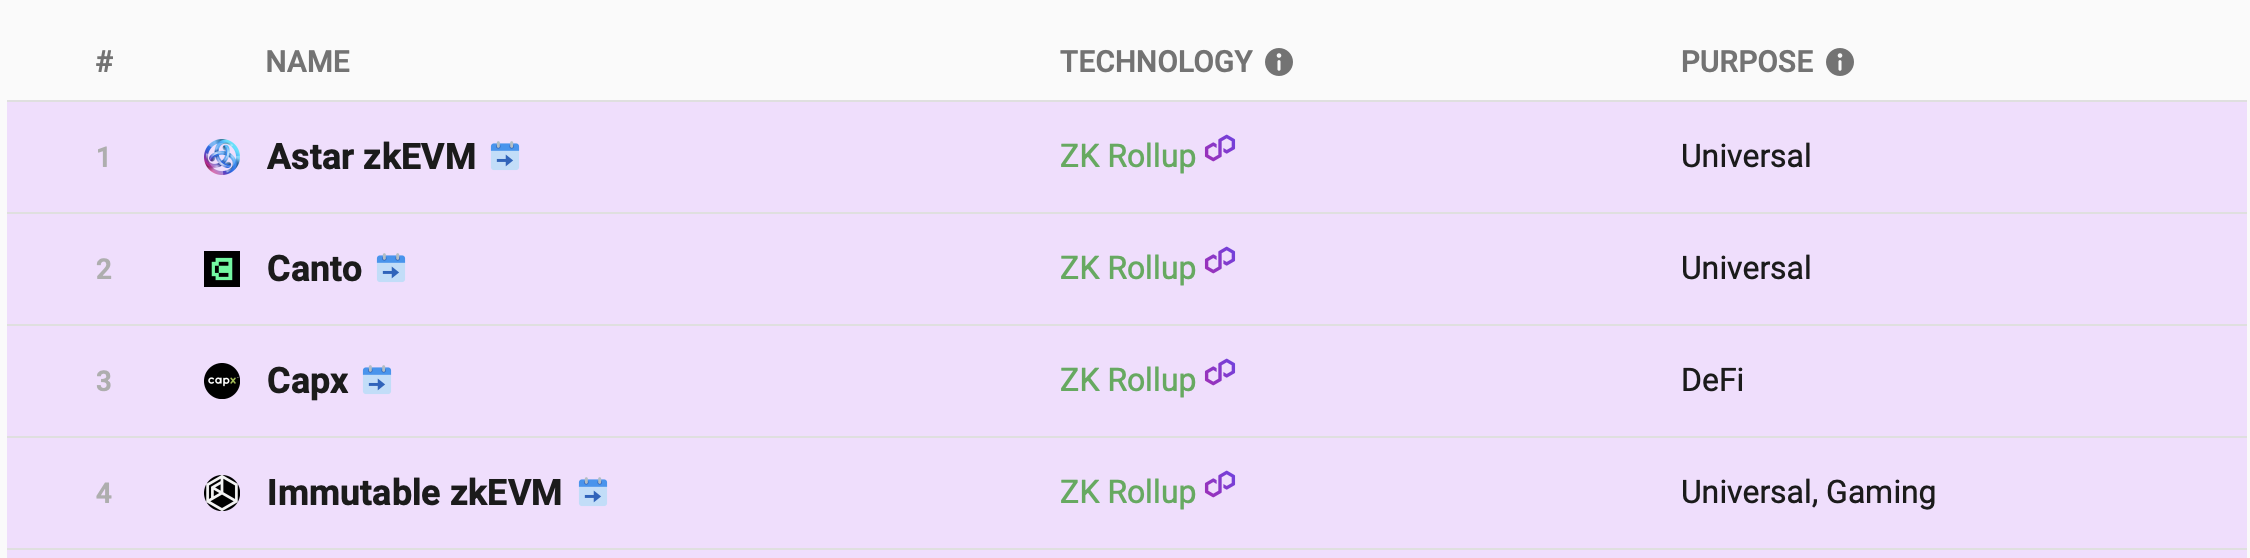2250x558 pixels.
Task: Click Polygon chain icon in Immutable row
Action: click(x=1220, y=485)
